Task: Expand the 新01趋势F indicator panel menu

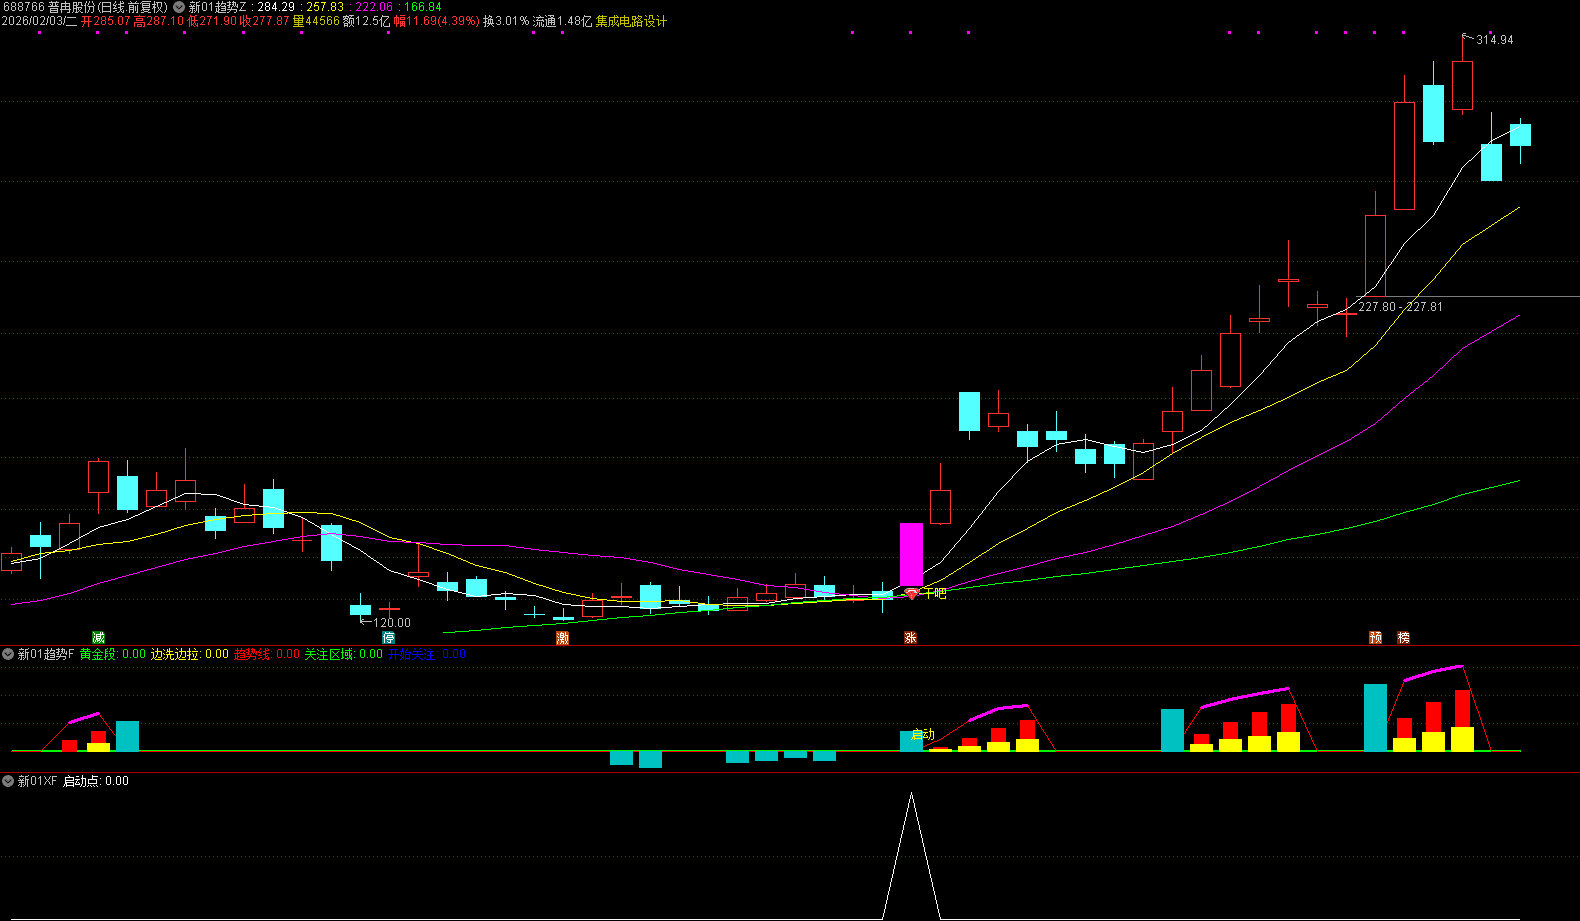Action: tap(8, 654)
